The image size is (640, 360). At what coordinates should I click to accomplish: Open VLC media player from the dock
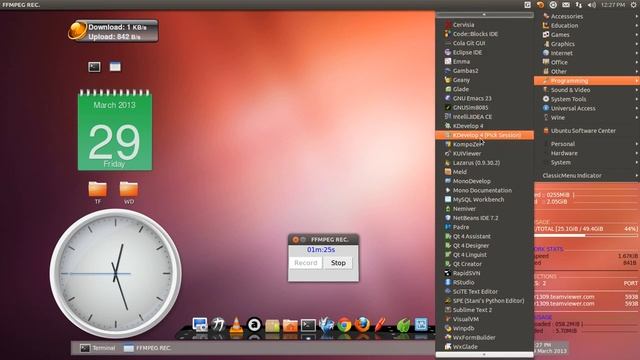236,326
